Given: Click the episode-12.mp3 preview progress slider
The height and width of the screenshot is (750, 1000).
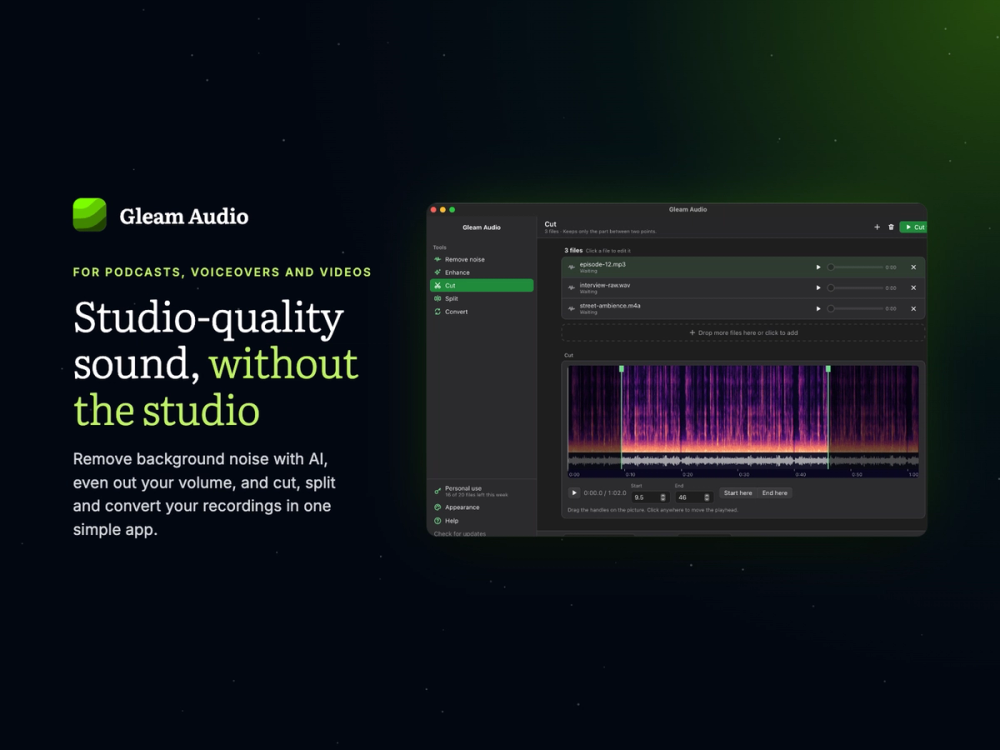Looking at the screenshot, I should 855,267.
